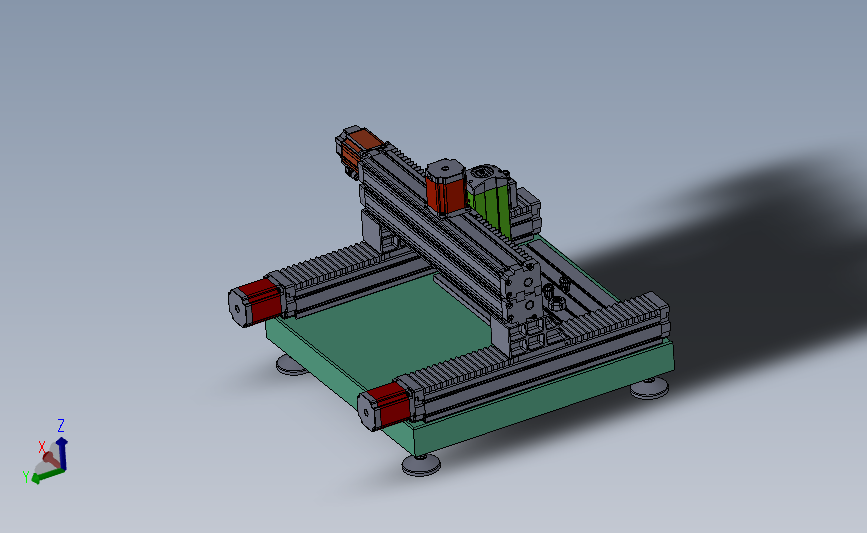Select the red motor on the front rail
This screenshot has width=867, height=533.
(x=384, y=406)
